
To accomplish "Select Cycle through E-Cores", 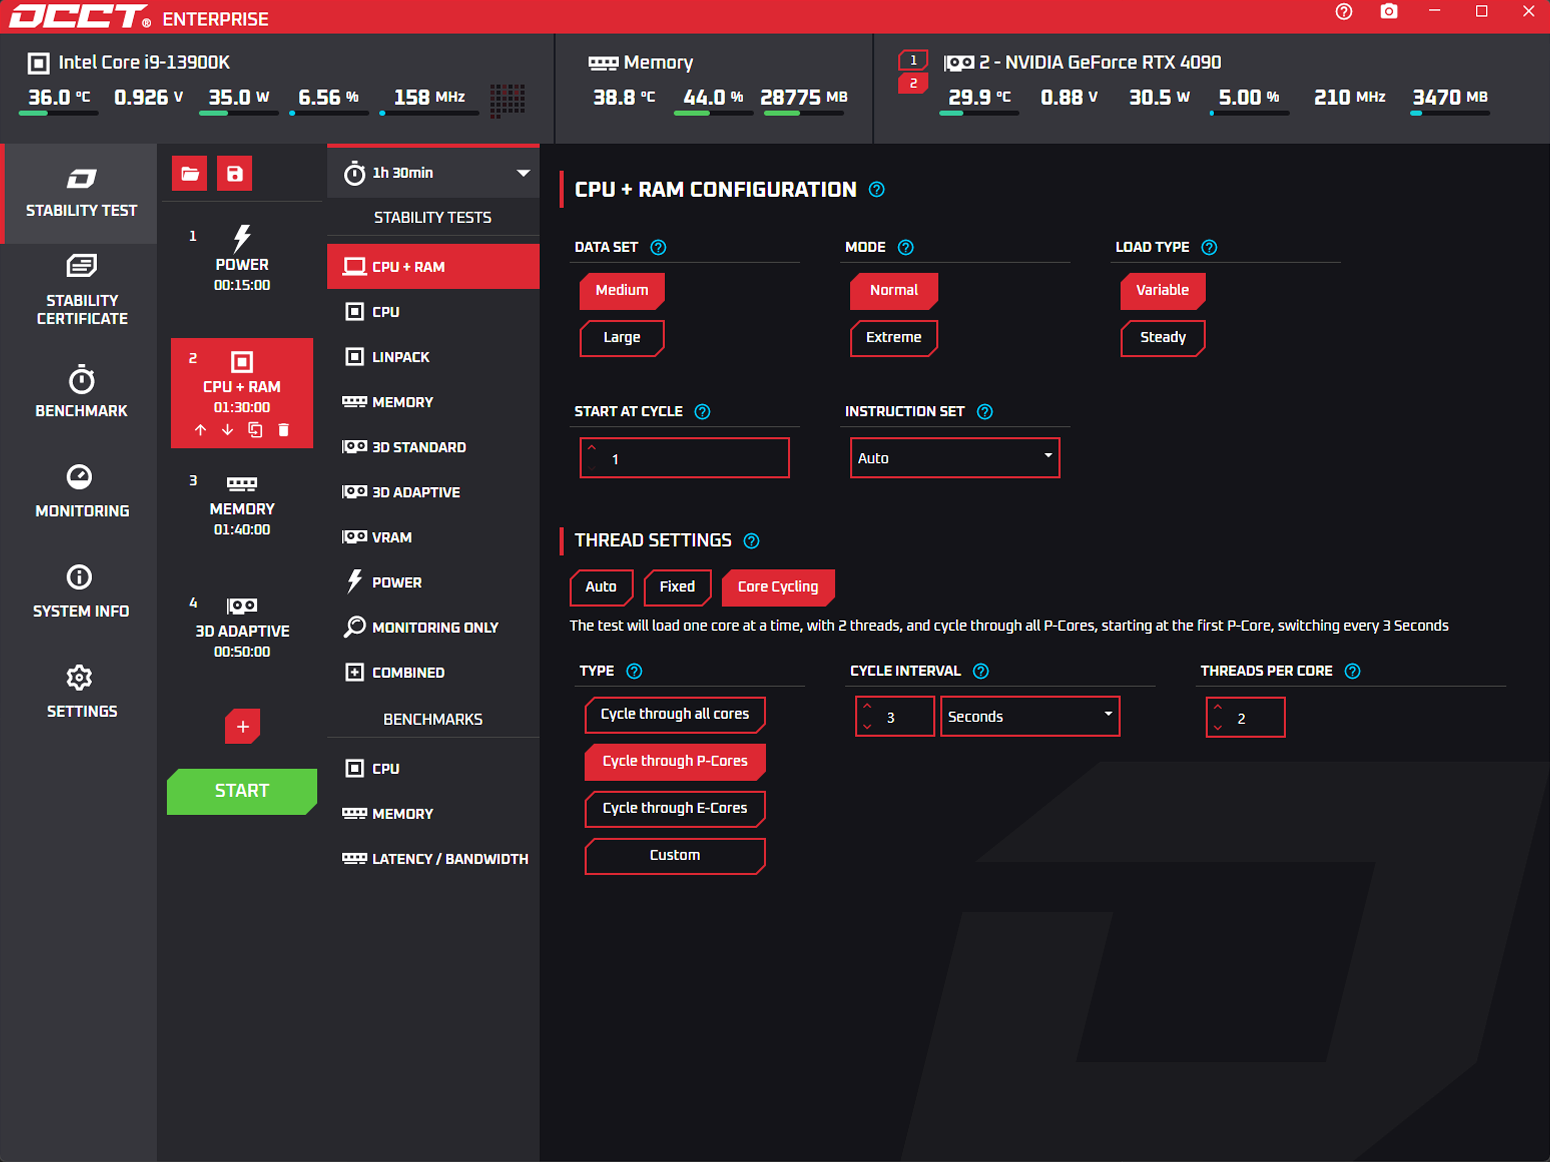I will (675, 808).
